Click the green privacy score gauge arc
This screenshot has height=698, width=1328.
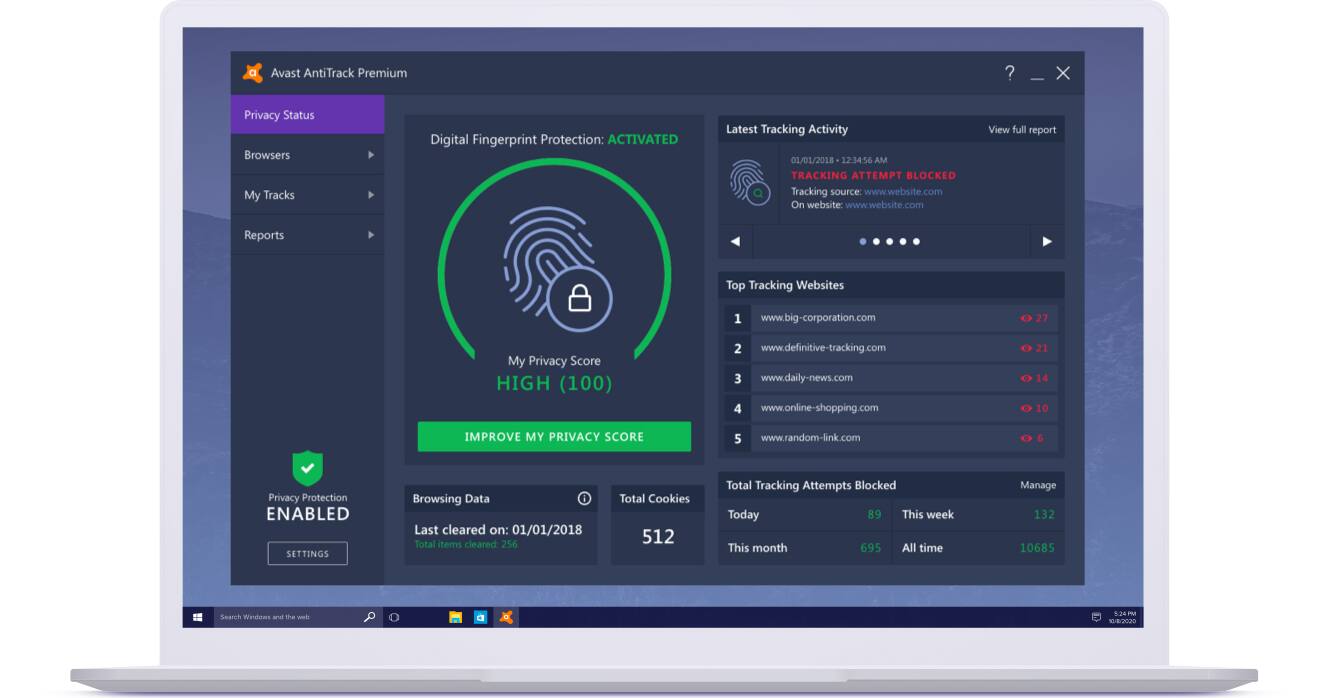pos(554,160)
